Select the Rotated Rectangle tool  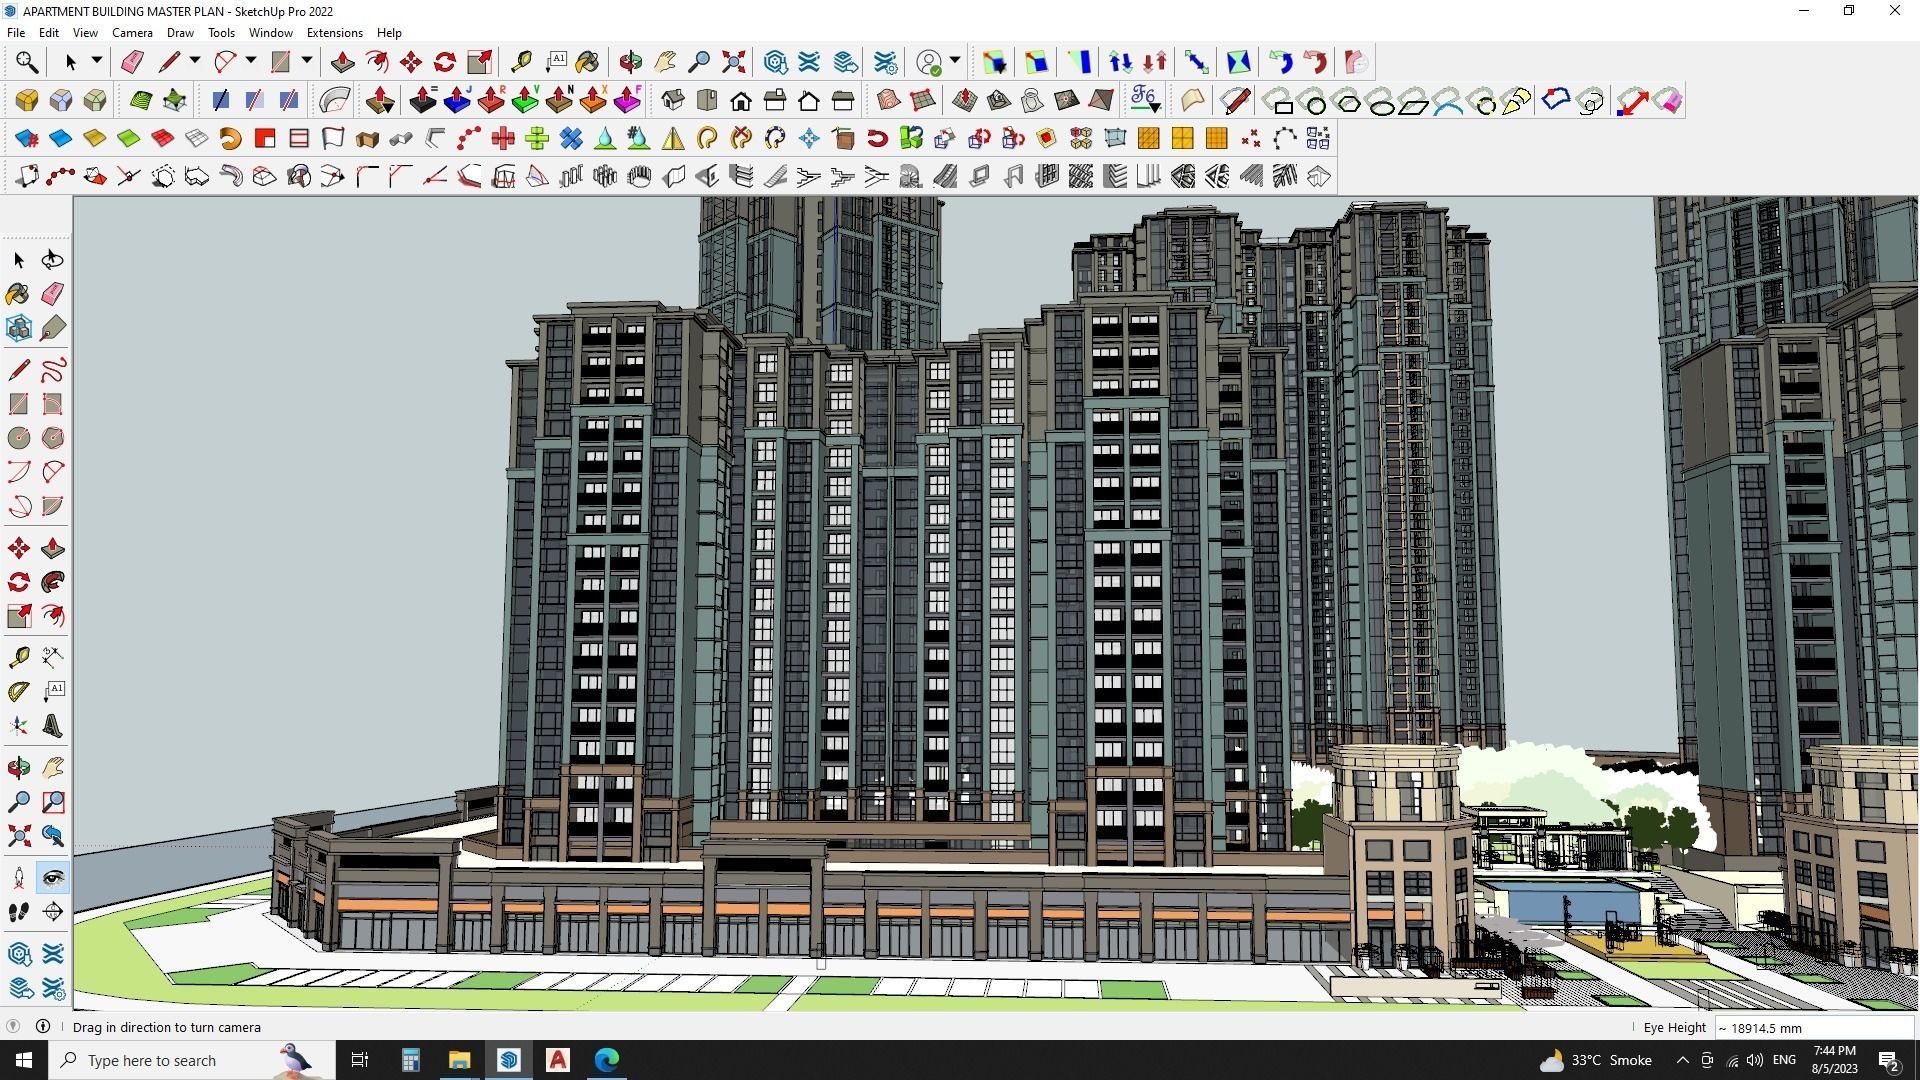pyautogui.click(x=53, y=404)
